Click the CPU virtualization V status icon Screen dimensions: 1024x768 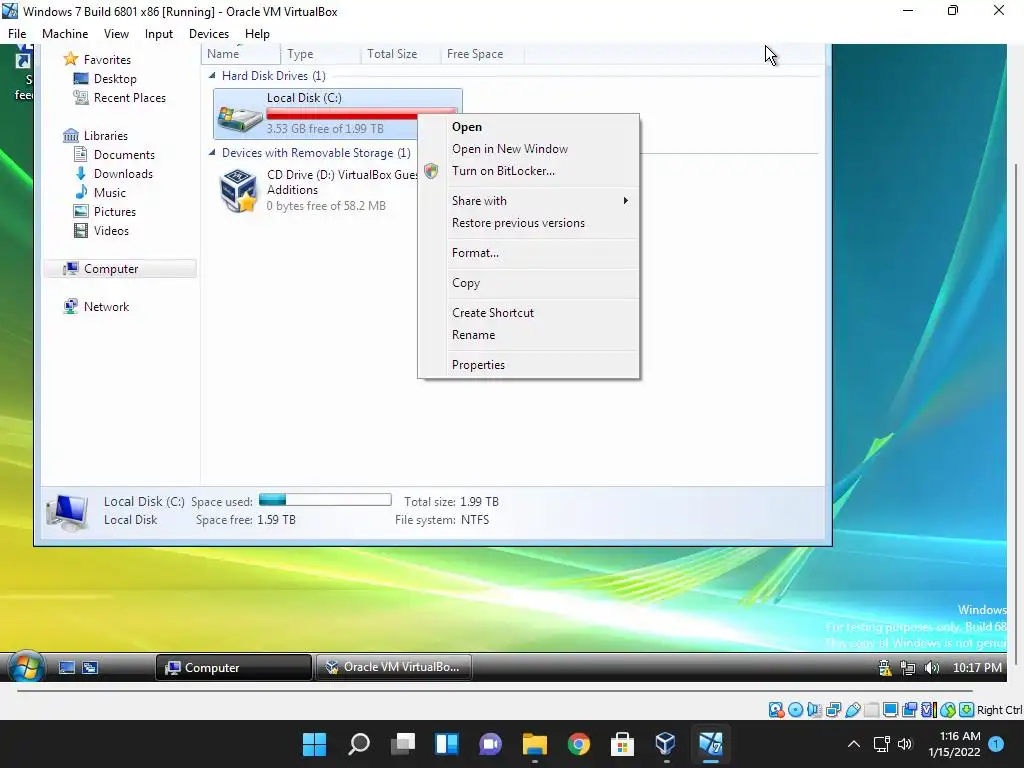[928, 710]
